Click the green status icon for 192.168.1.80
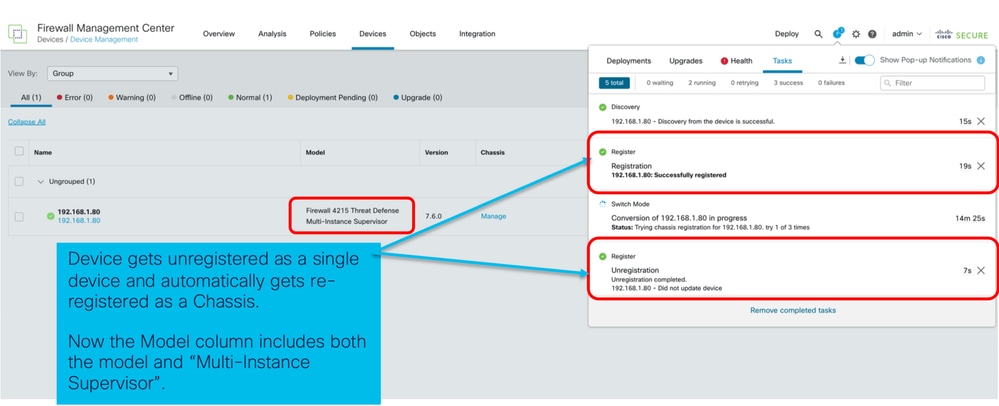The height and width of the screenshot is (406, 999). point(50,216)
